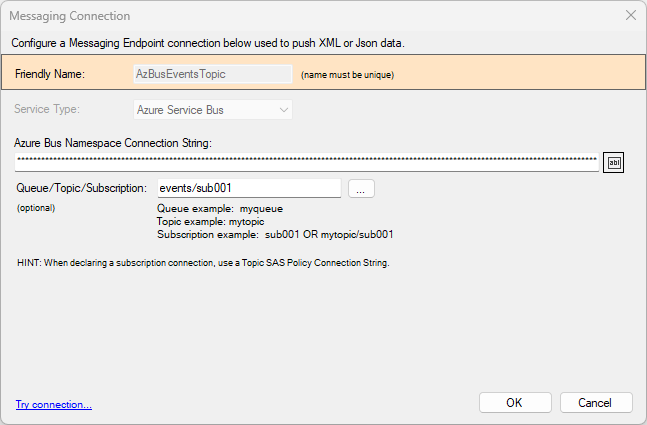The width and height of the screenshot is (647, 425).
Task: Click the Friendly Name text field
Action: coord(212,74)
